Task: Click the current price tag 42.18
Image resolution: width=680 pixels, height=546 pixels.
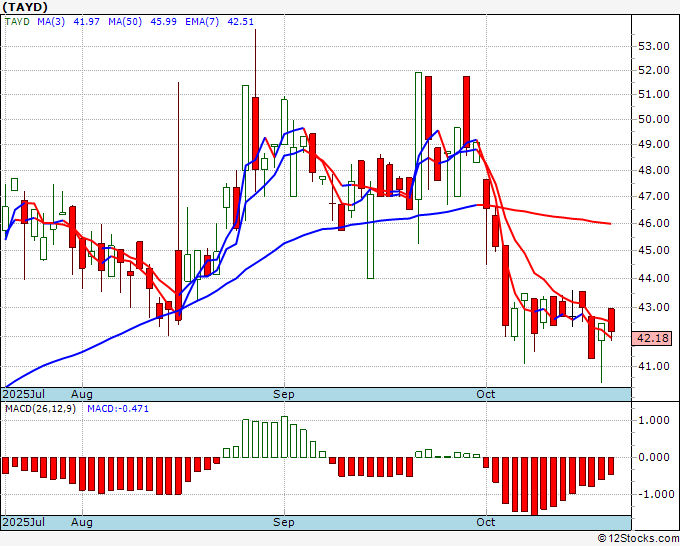Action: coord(652,338)
